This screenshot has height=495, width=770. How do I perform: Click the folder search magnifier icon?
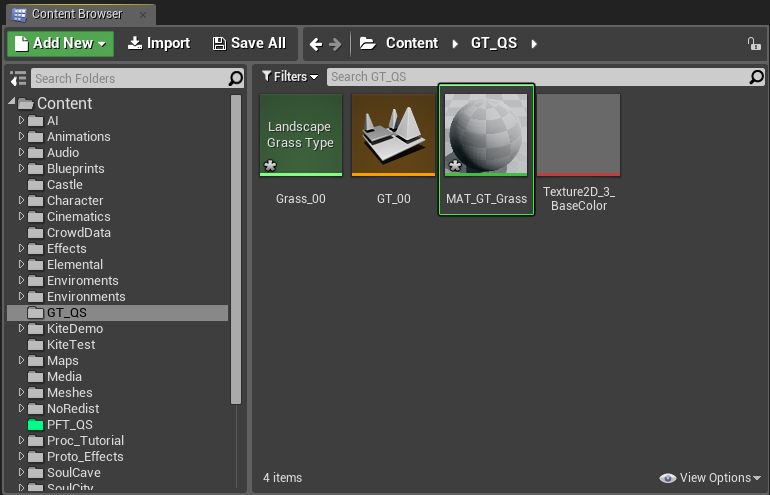(x=236, y=78)
